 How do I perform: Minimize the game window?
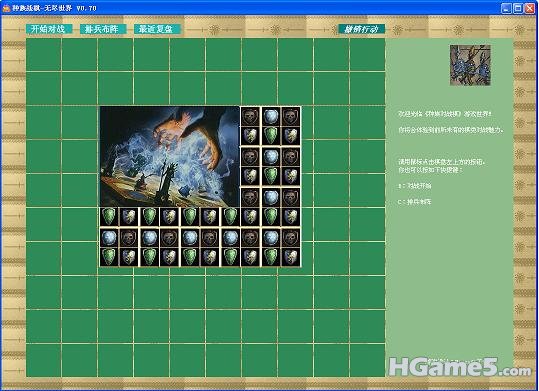click(x=506, y=8)
